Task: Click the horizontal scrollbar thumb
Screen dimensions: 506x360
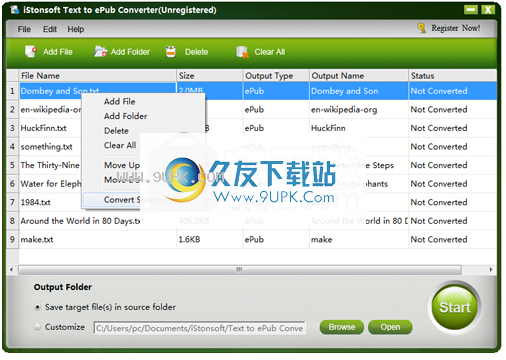Action: coord(240,269)
